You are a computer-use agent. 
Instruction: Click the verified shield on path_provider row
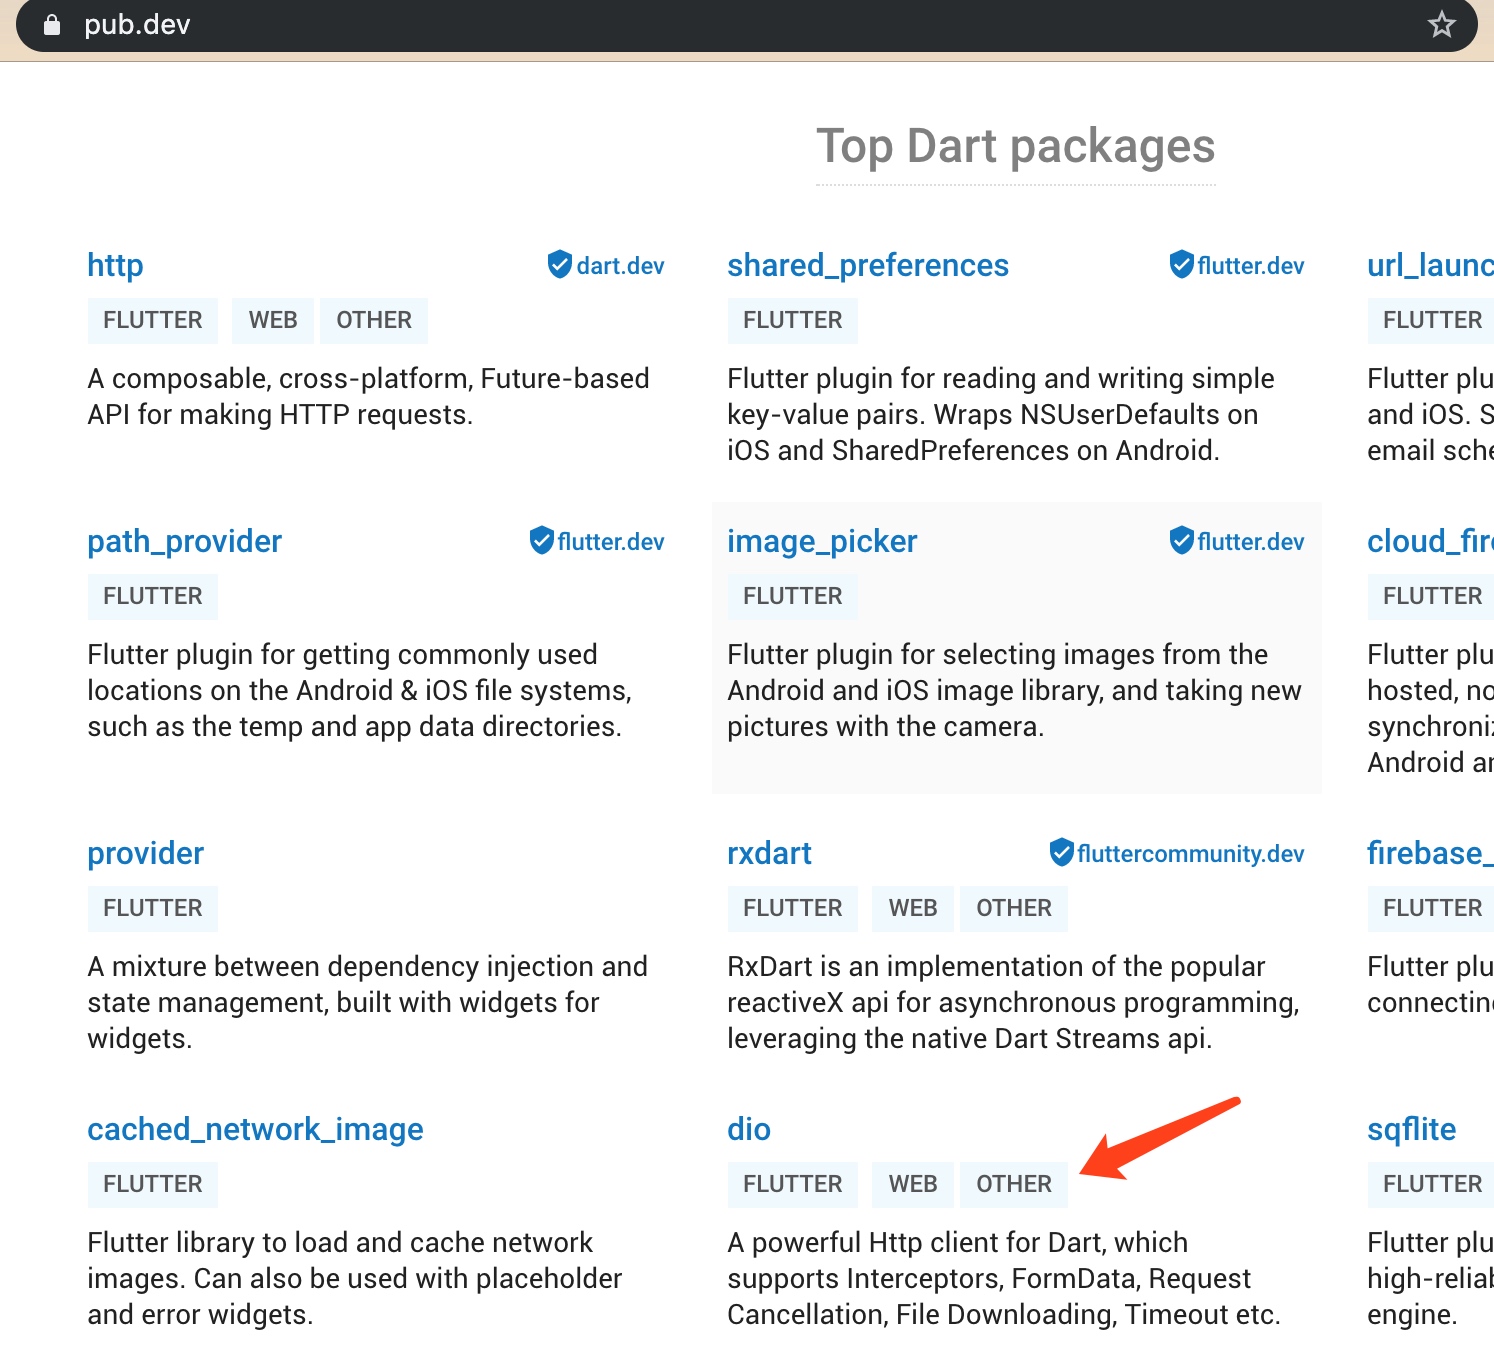[541, 541]
